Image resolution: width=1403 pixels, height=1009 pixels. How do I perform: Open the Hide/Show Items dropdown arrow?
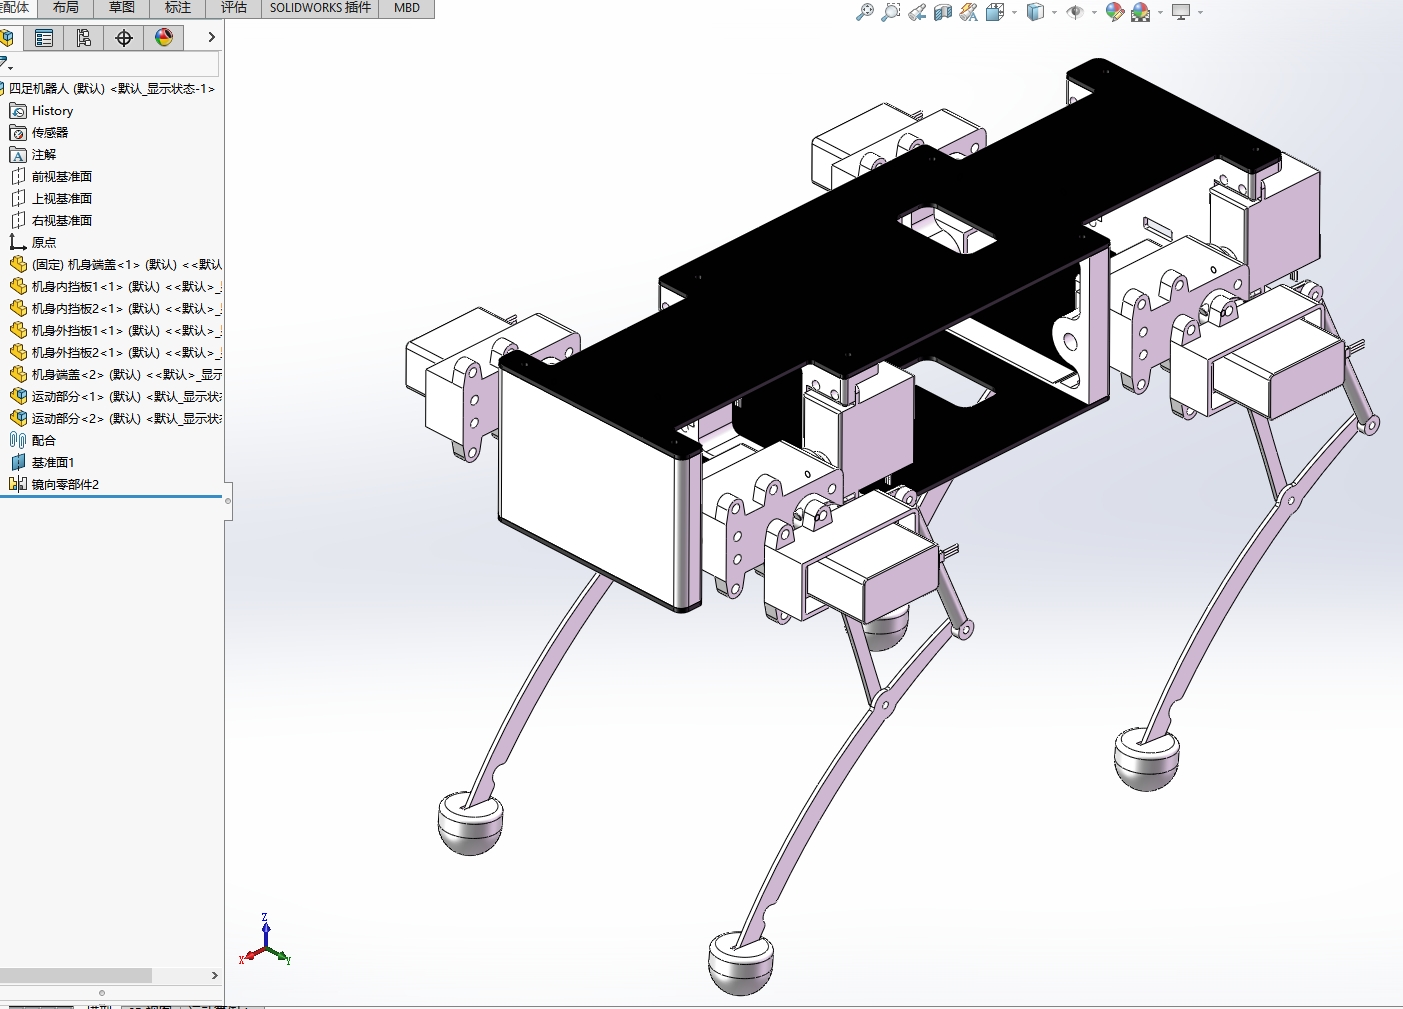pos(1094,13)
